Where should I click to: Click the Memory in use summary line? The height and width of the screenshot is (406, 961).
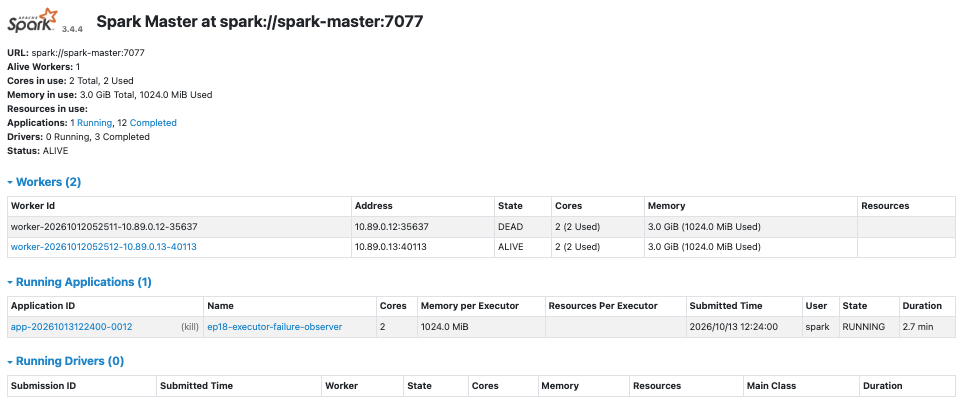coord(110,94)
